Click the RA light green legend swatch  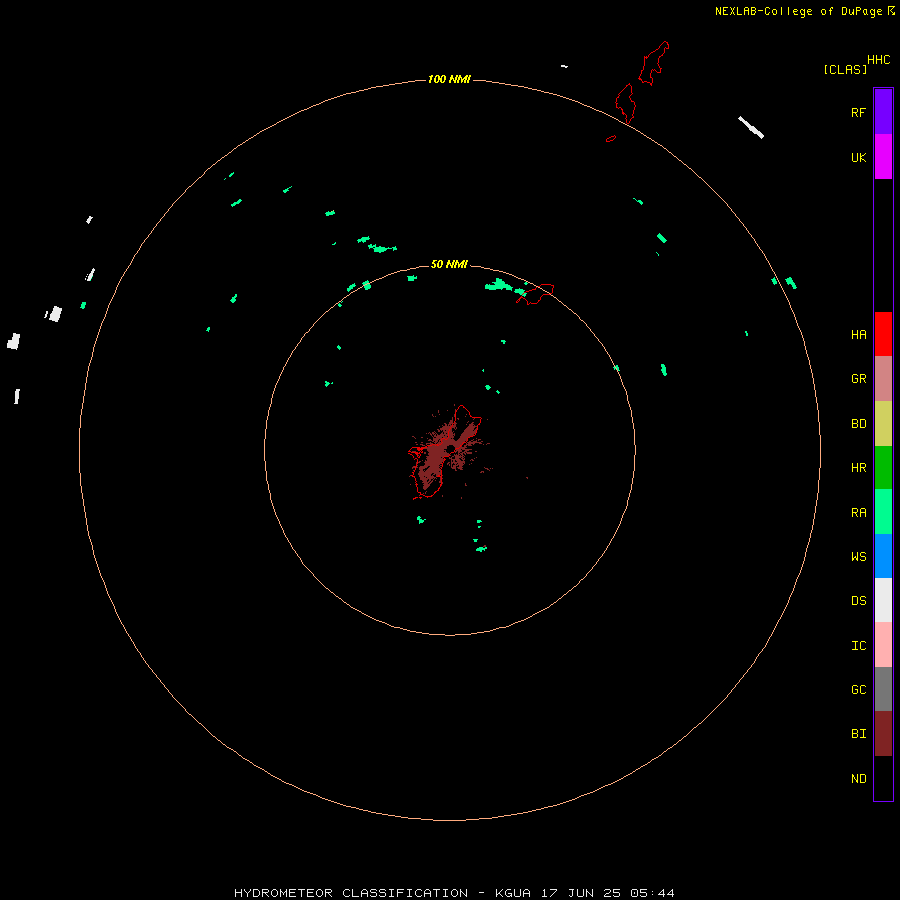883,512
